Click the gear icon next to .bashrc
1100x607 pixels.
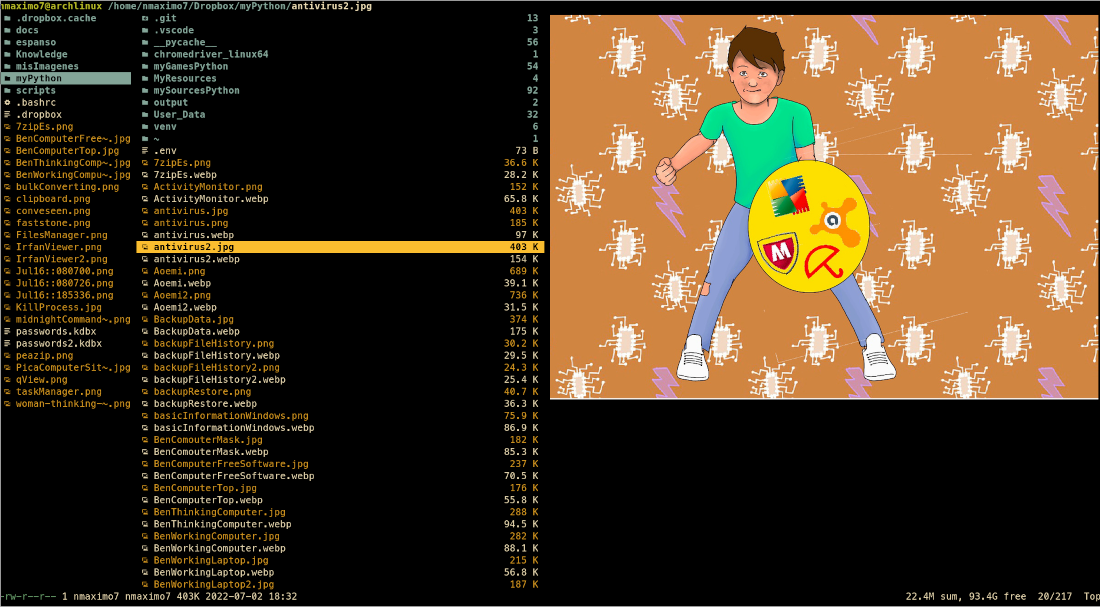tap(7, 102)
